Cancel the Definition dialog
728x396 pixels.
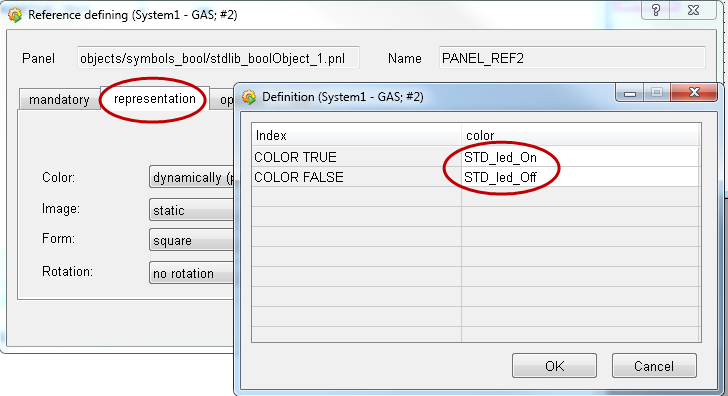pyautogui.click(x=654, y=366)
